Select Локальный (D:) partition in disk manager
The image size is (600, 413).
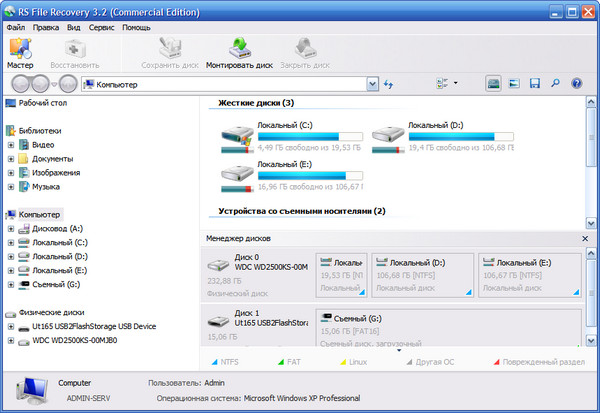click(x=418, y=274)
